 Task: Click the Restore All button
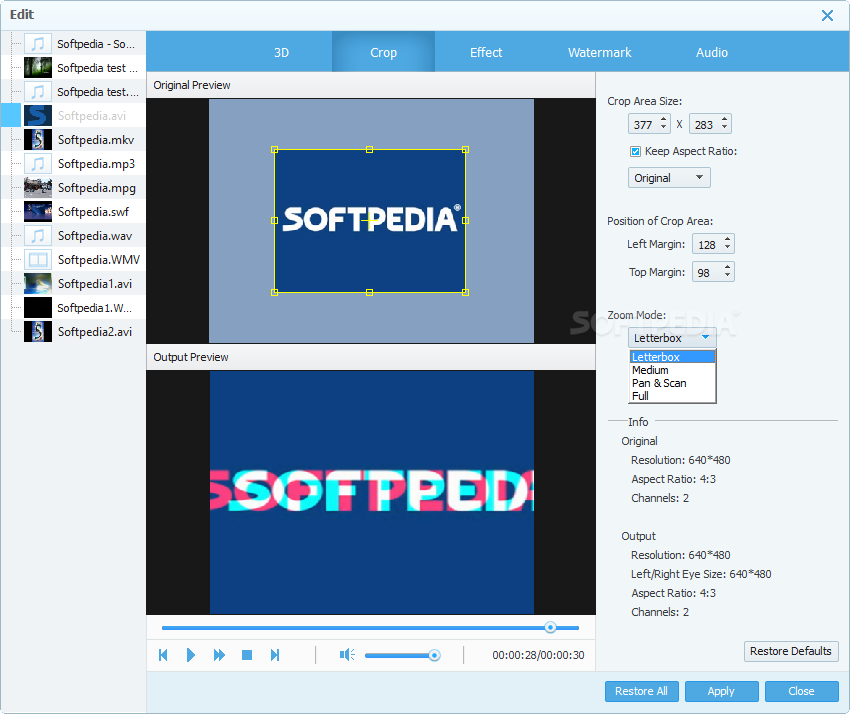641,691
